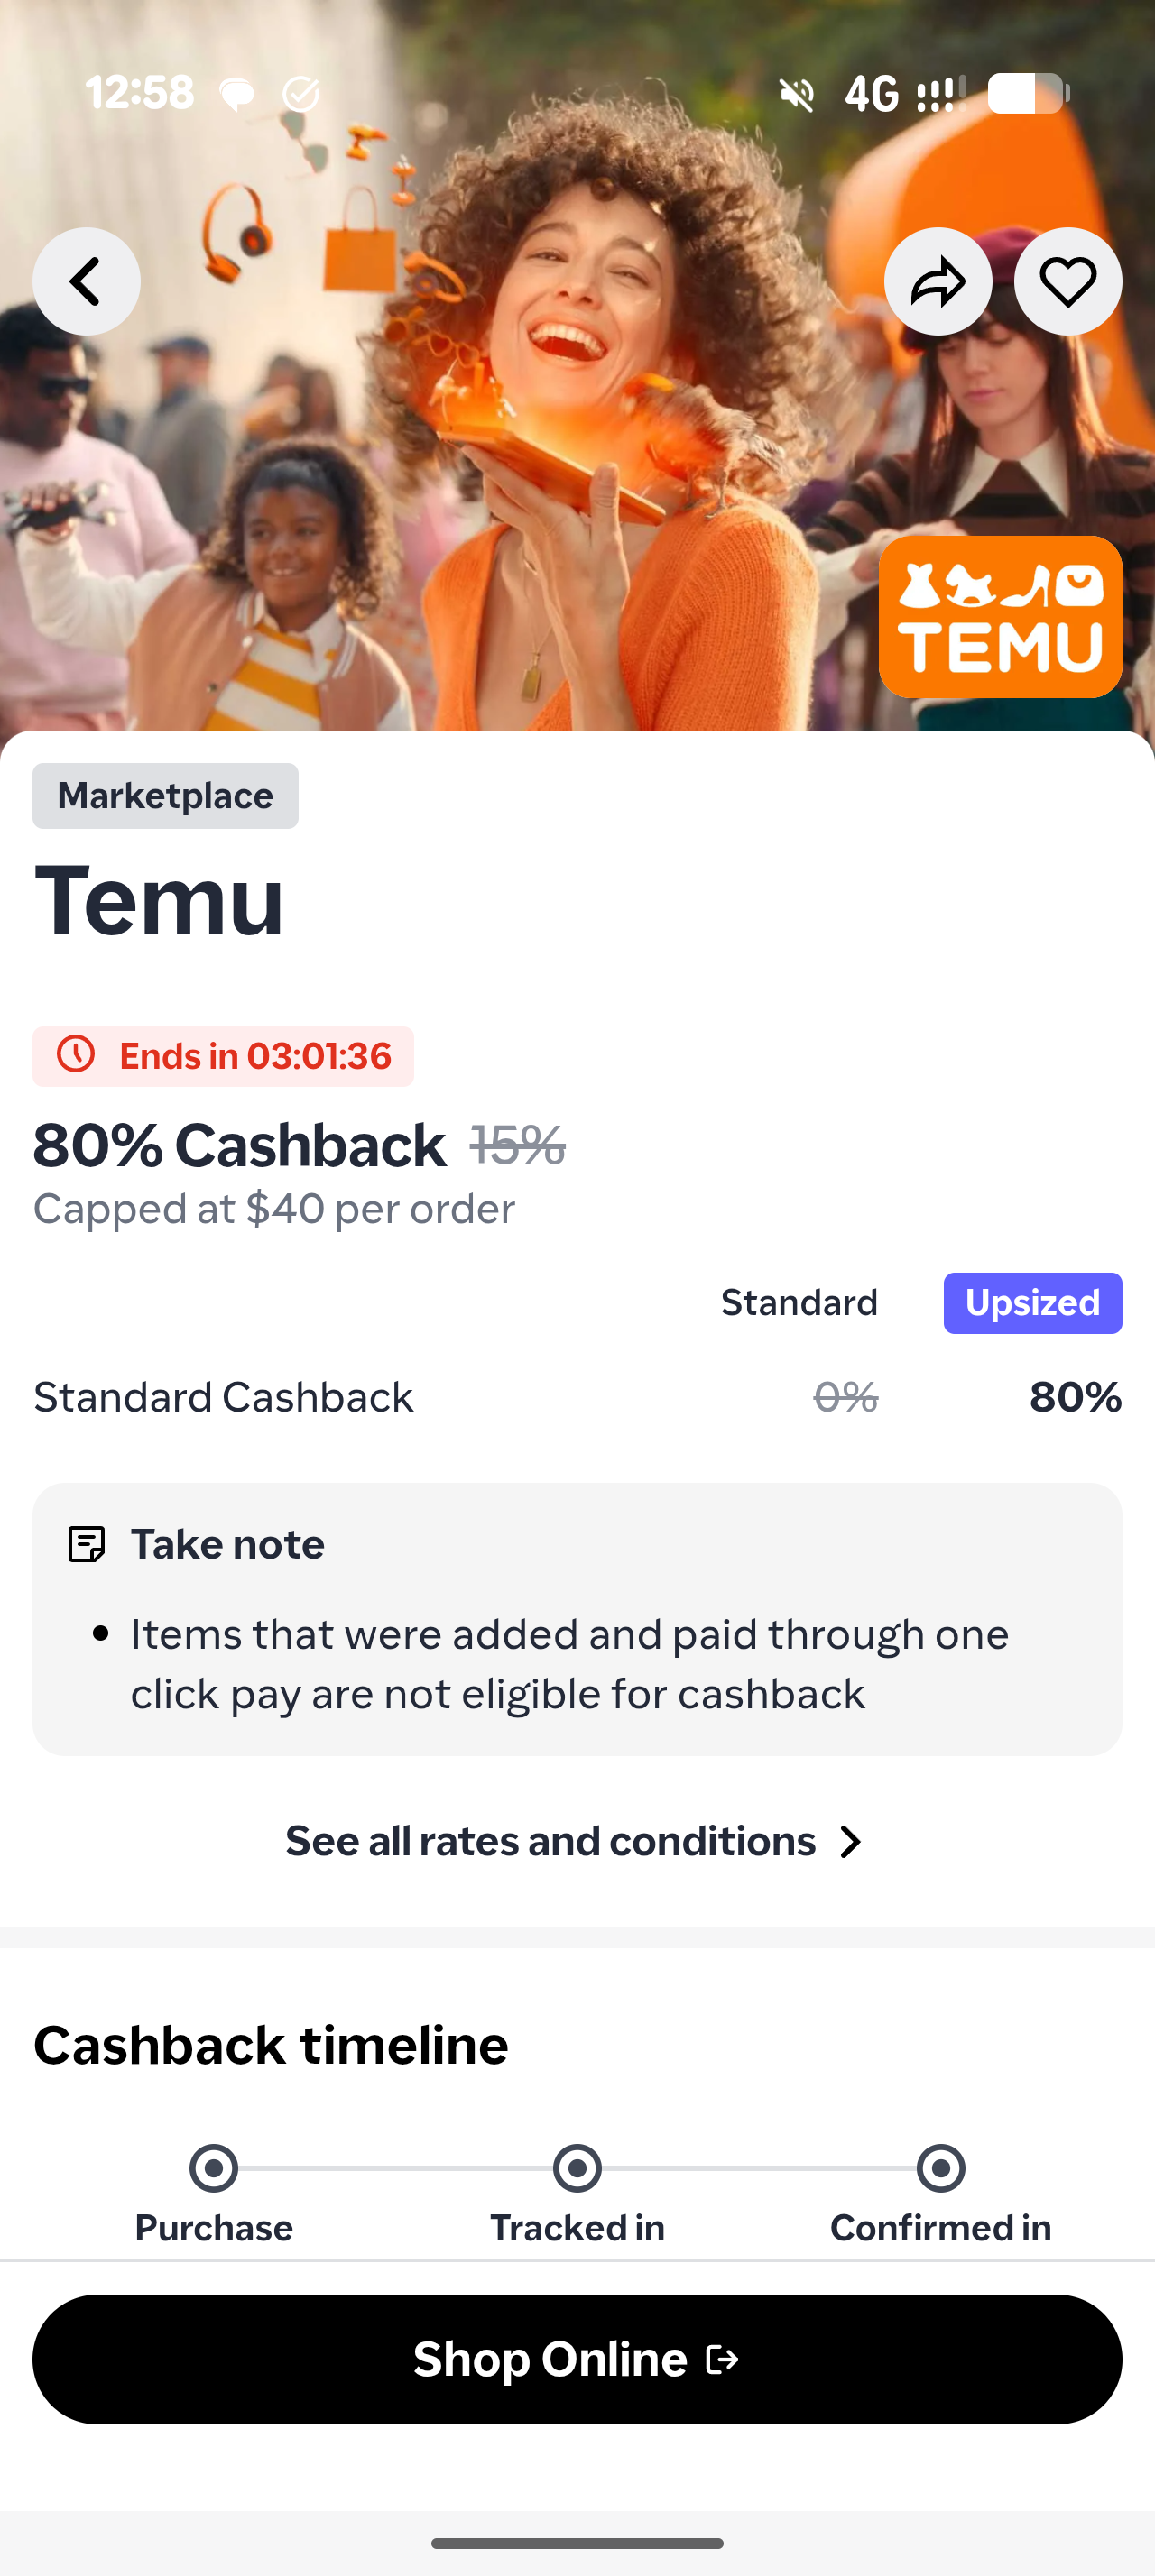Tap the back arrow button
This screenshot has width=1155, height=2576.
(x=86, y=281)
